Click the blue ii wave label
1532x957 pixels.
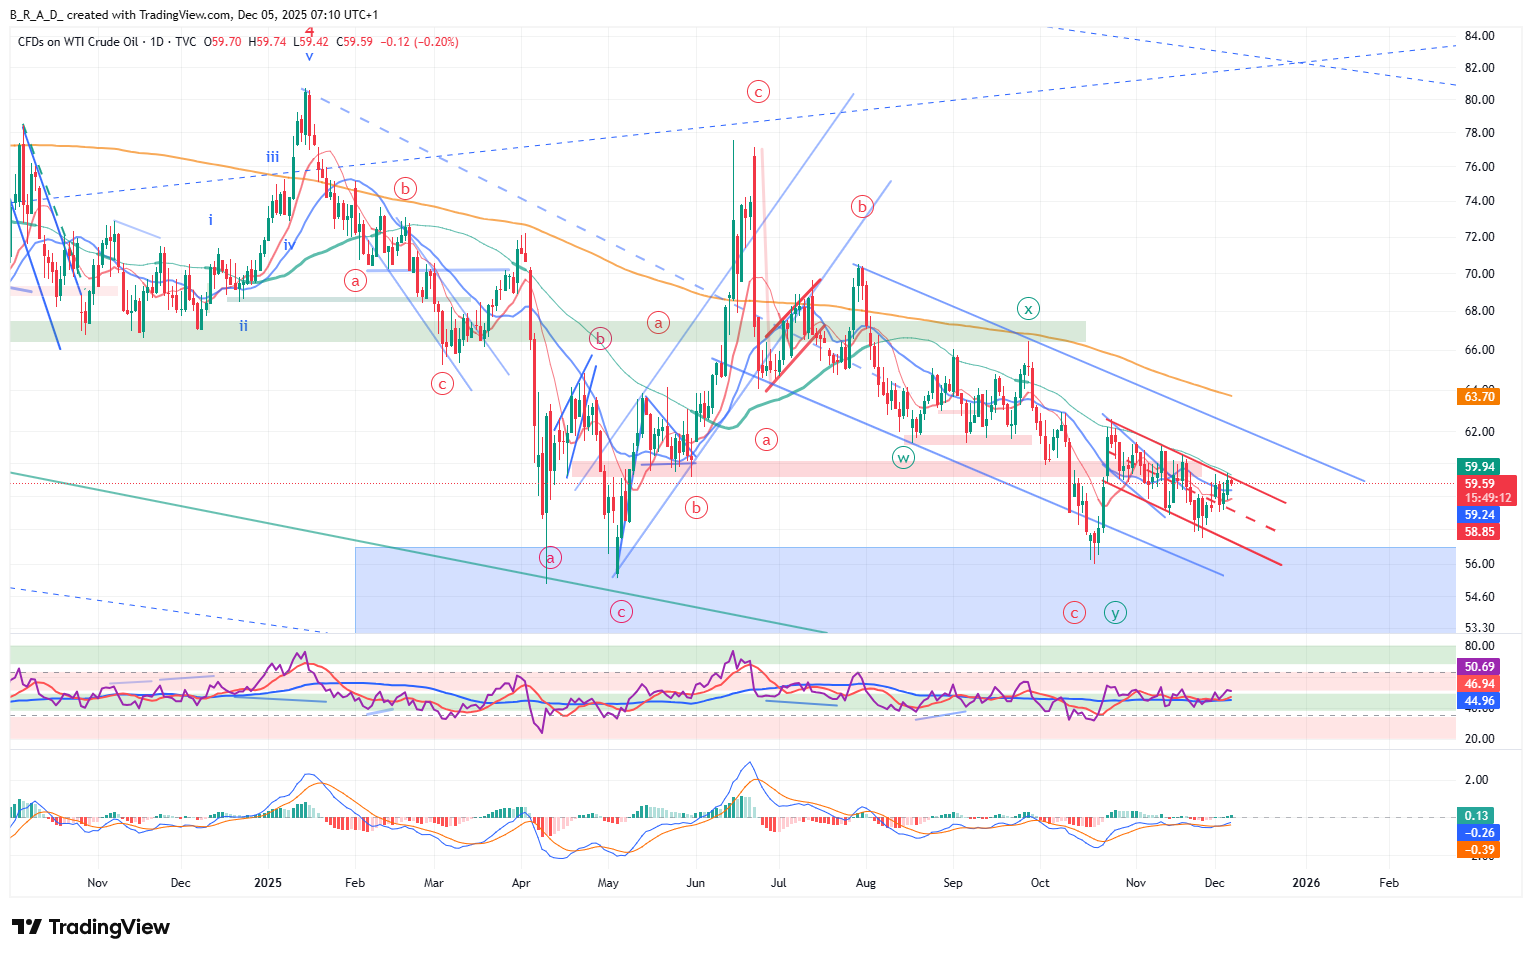pyautogui.click(x=243, y=326)
